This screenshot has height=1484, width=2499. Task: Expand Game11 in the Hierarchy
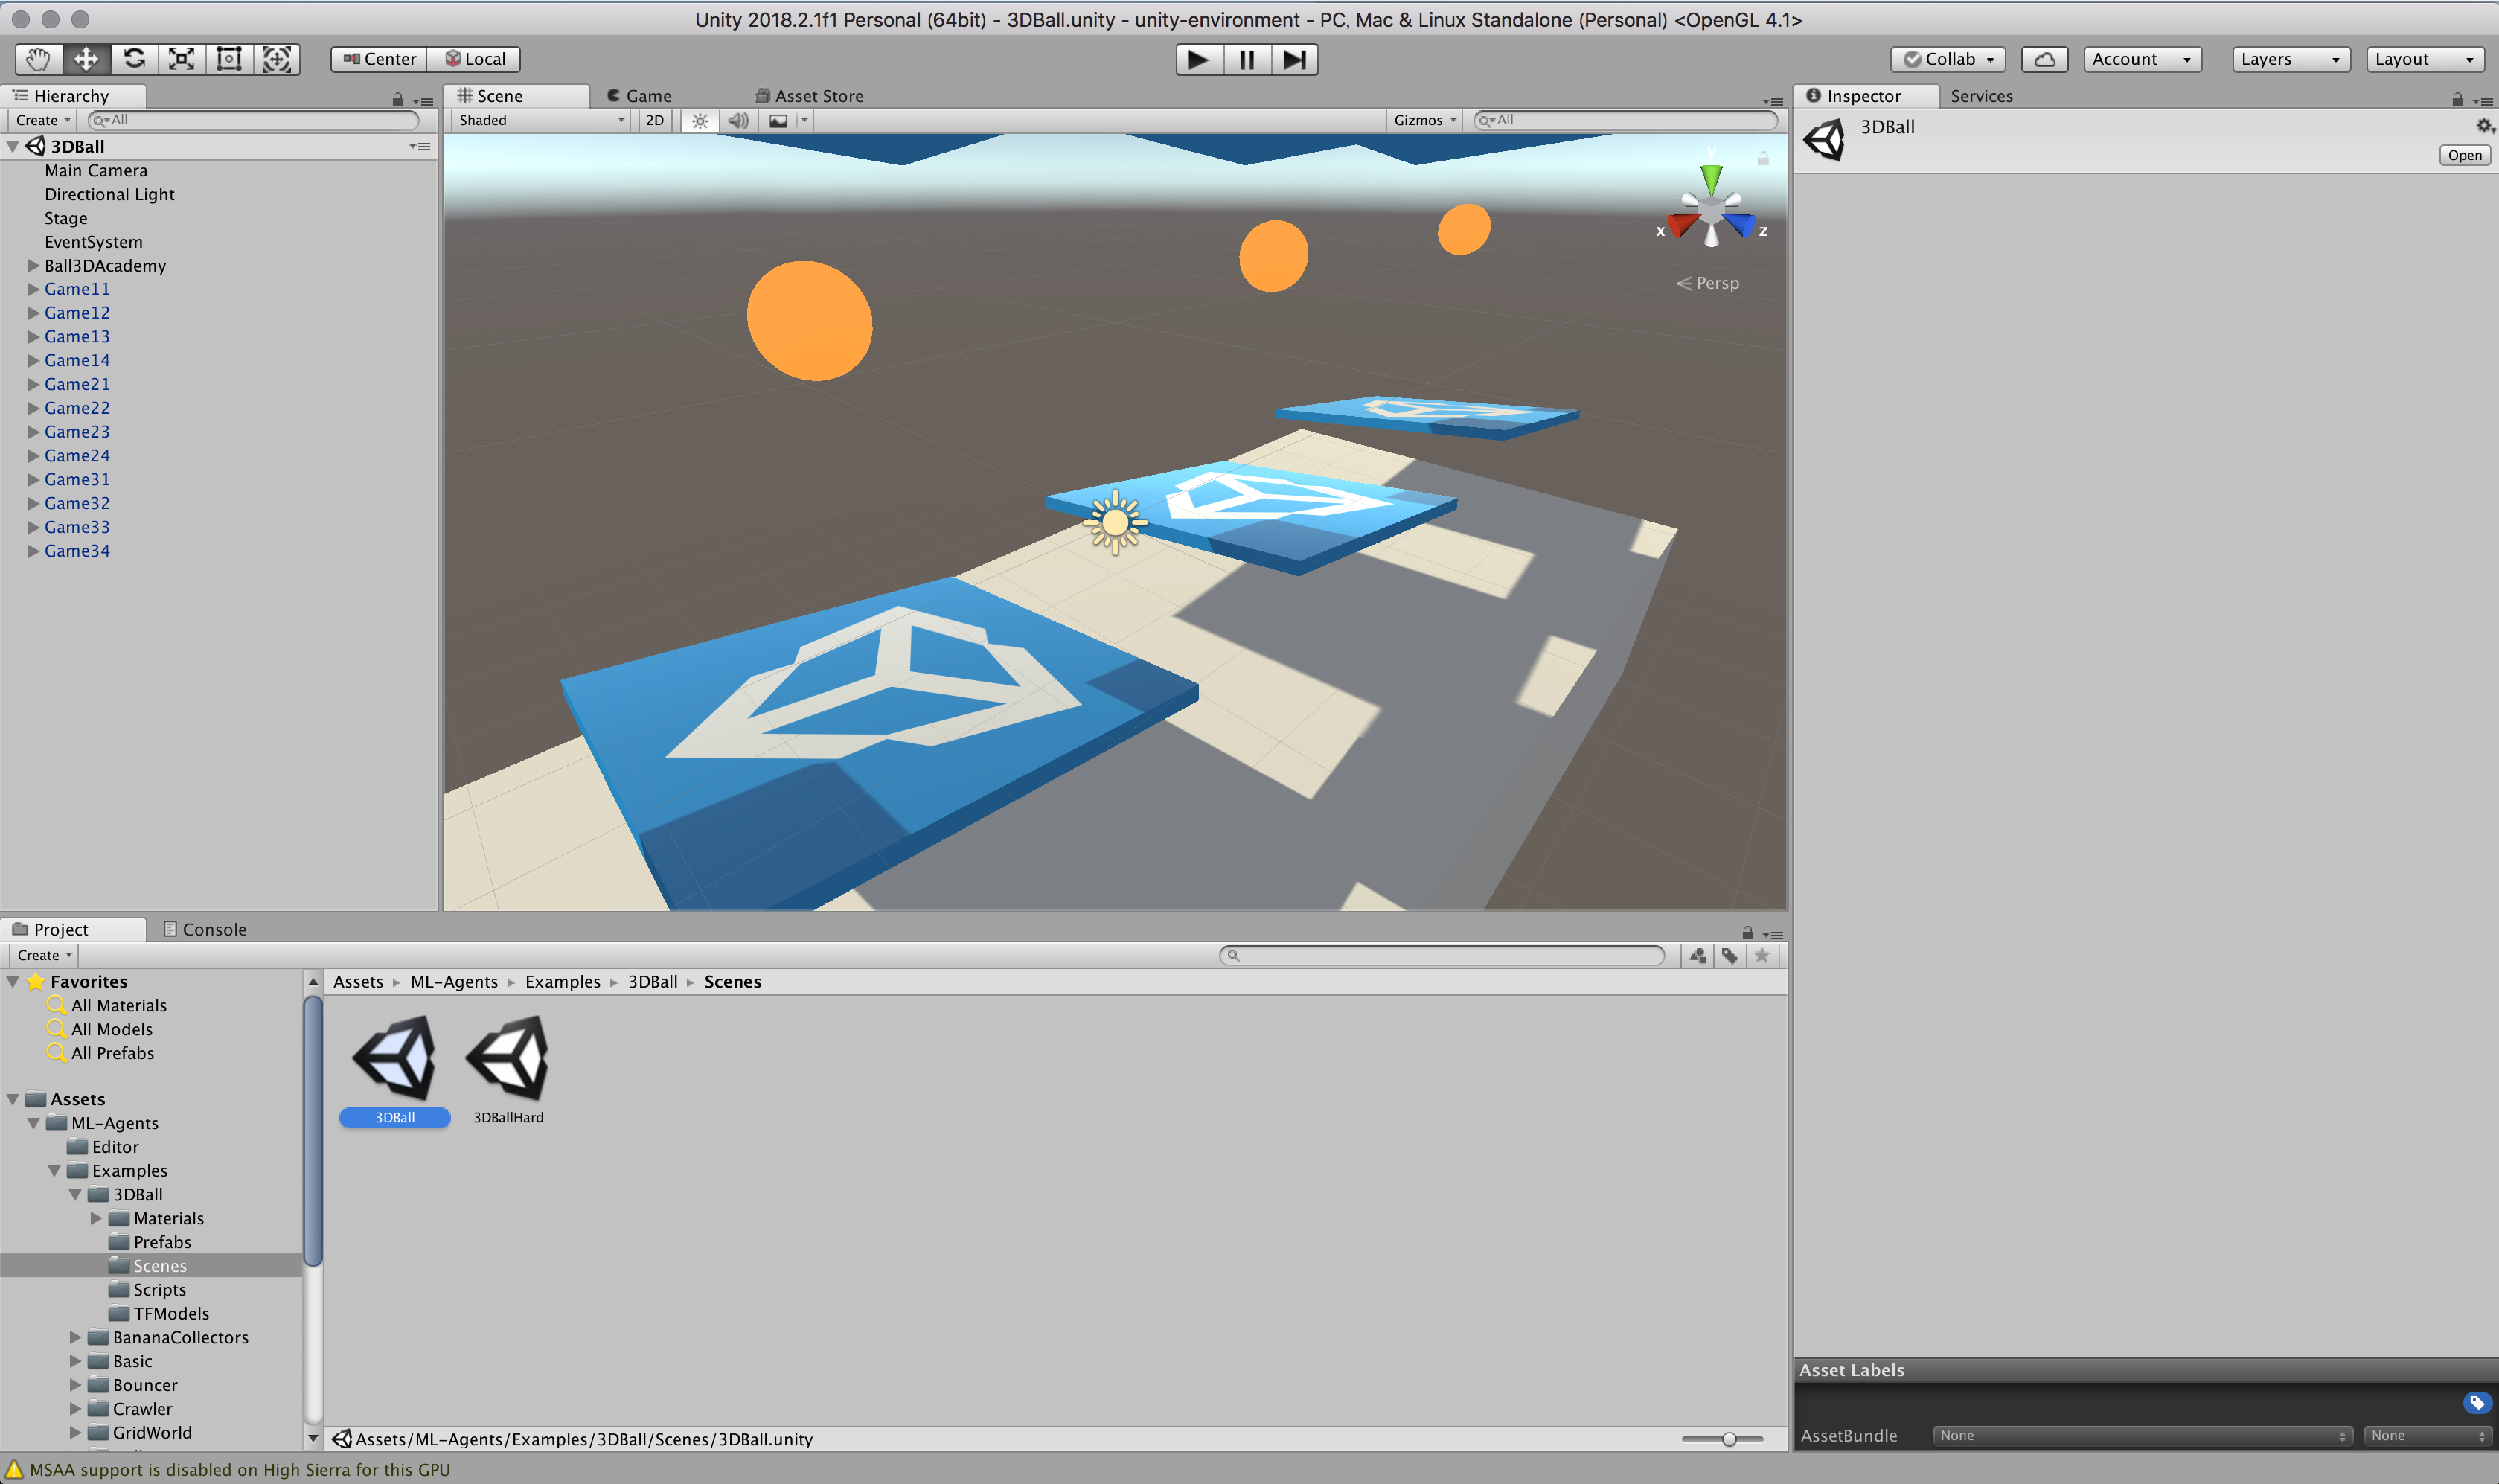coord(33,288)
